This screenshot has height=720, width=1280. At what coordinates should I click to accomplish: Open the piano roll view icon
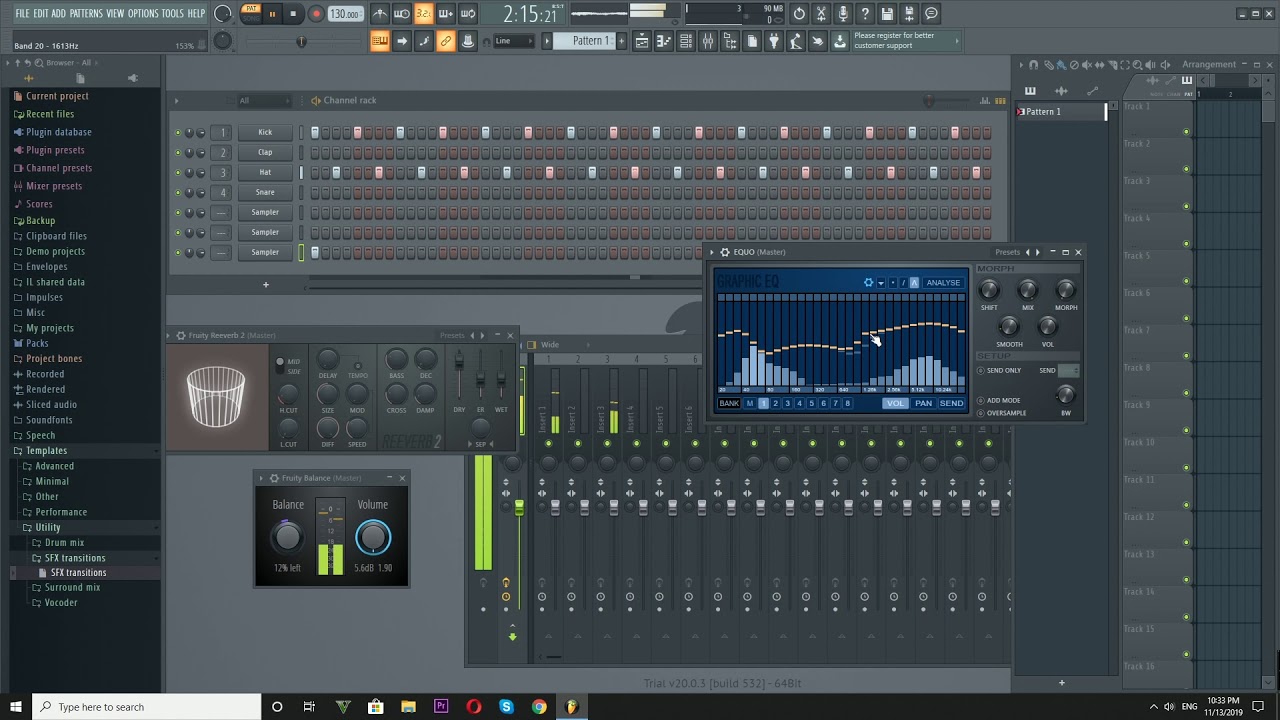tap(664, 41)
